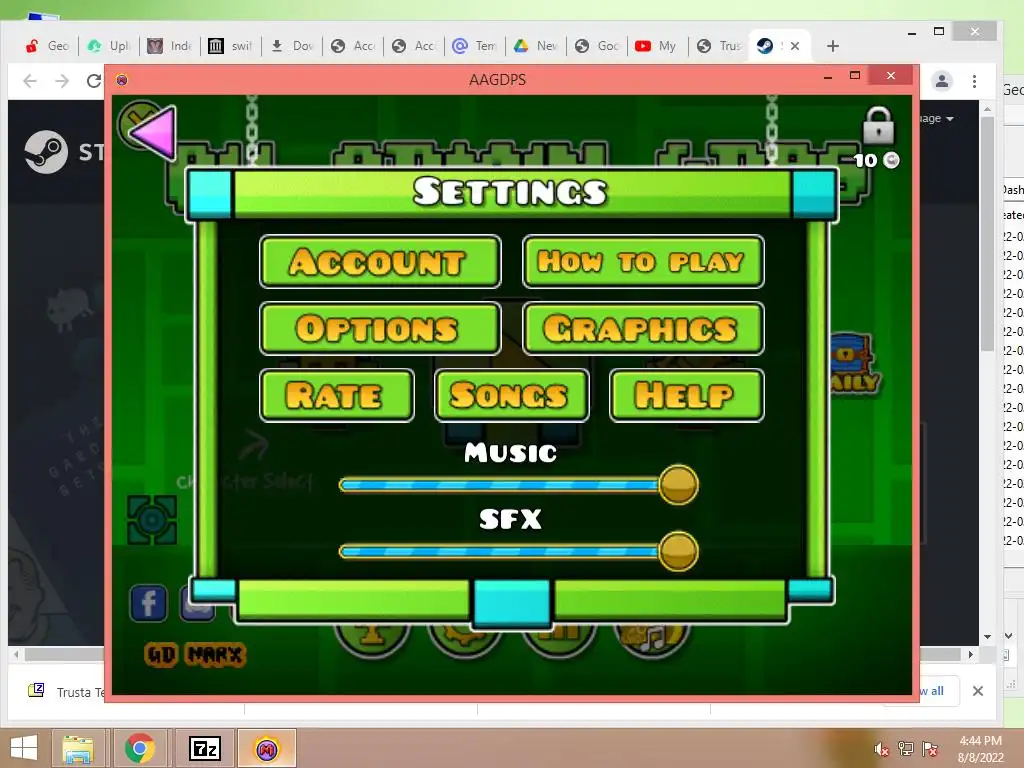The image size is (1024, 768).
Task: Click the browser vertical scrollbar down arrow
Action: (x=987, y=636)
